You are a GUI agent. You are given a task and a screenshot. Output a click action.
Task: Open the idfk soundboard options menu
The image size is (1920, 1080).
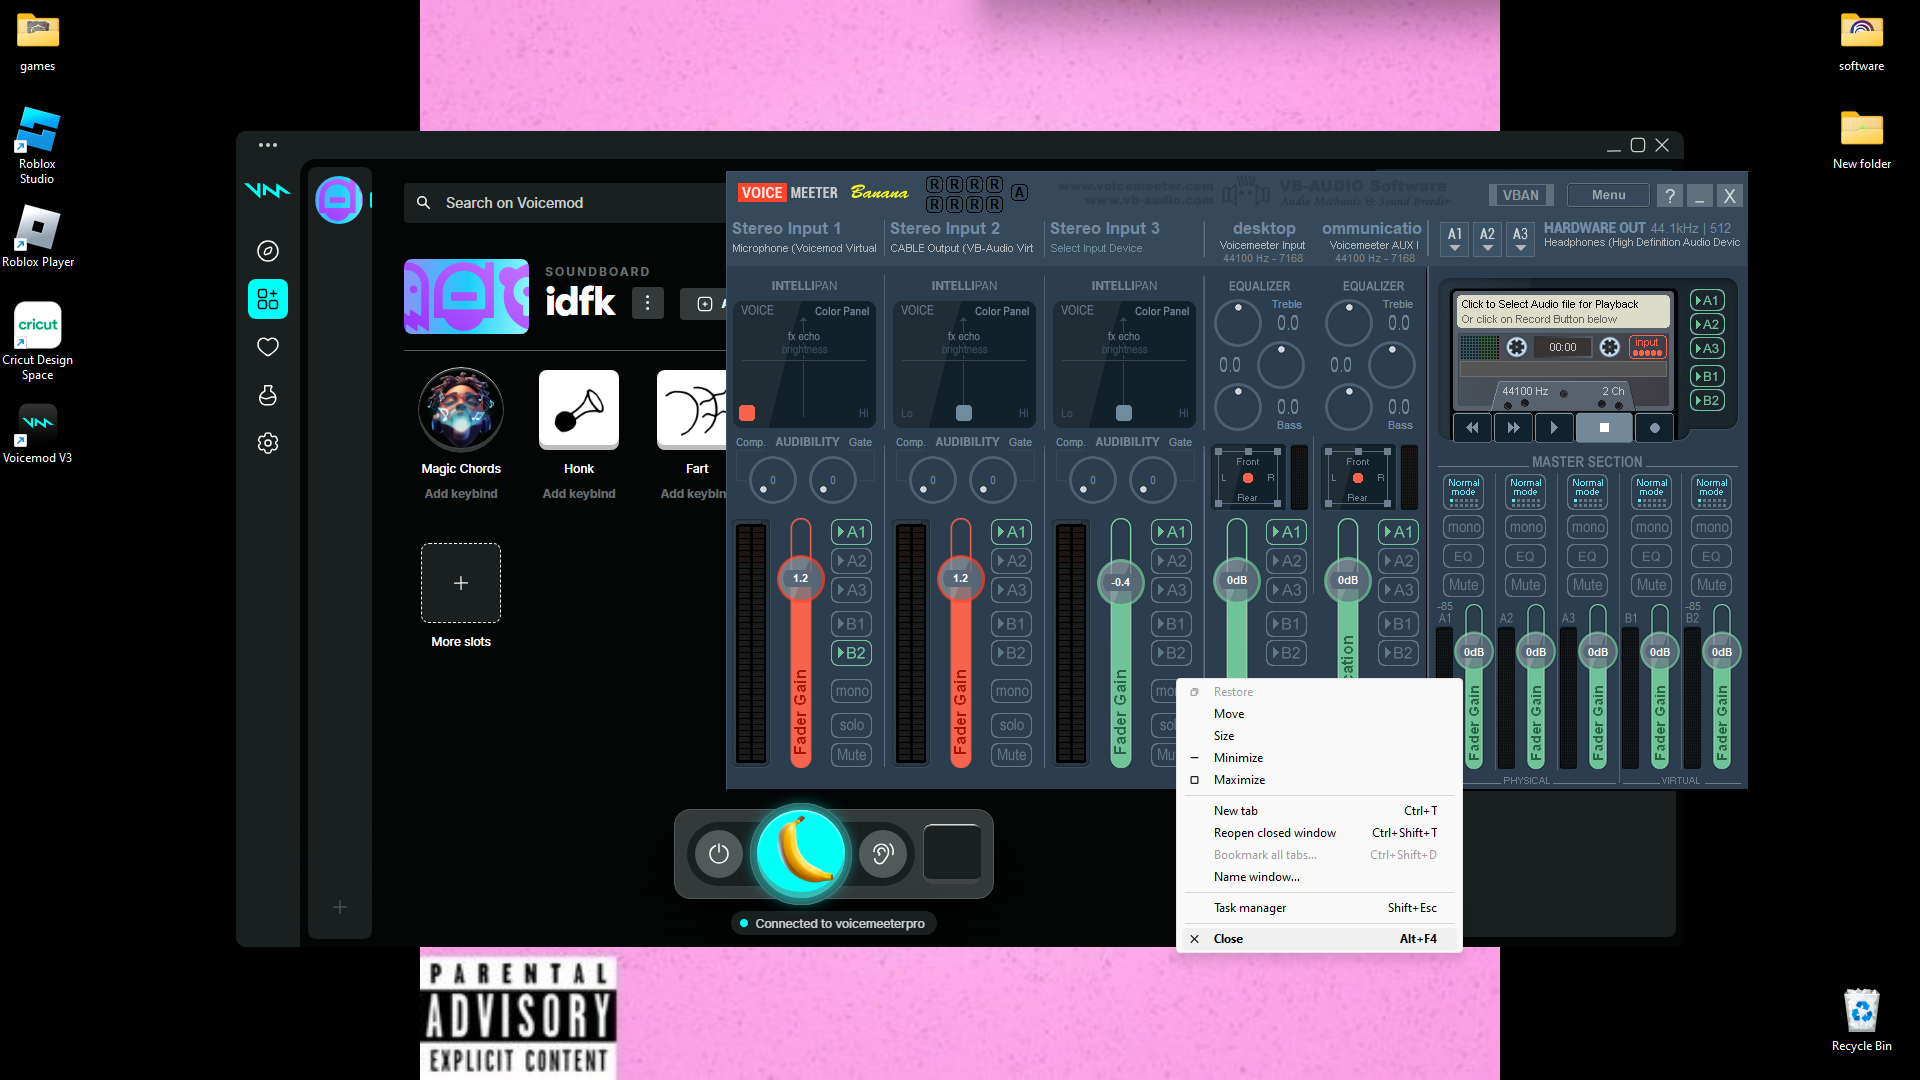coord(647,303)
